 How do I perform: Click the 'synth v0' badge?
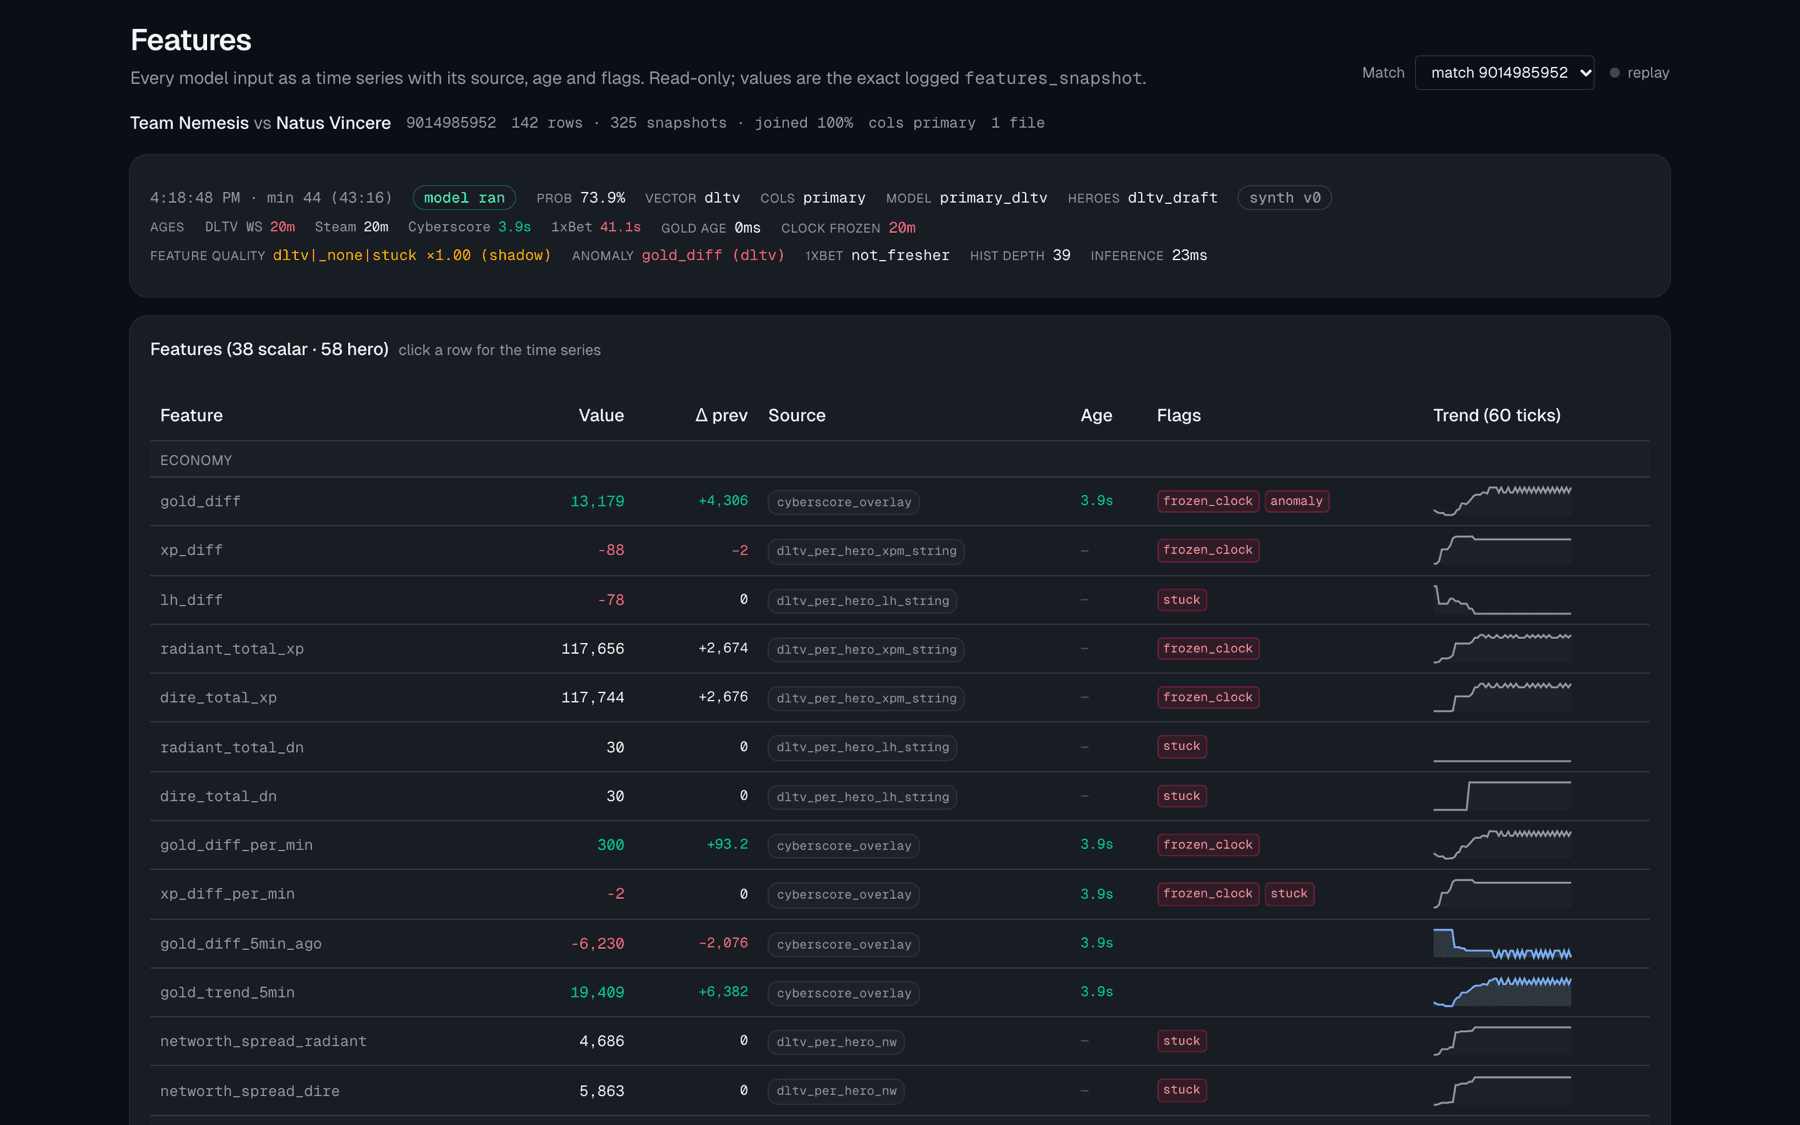(x=1284, y=198)
